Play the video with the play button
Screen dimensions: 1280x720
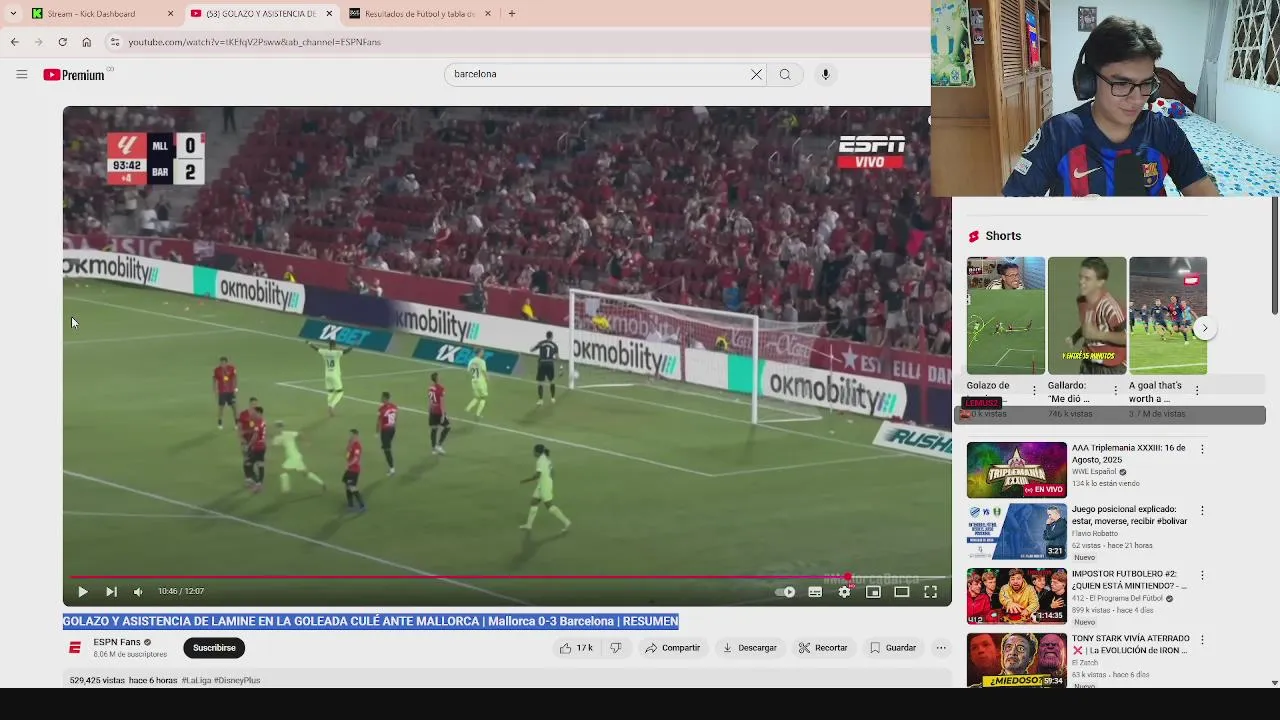pos(83,592)
